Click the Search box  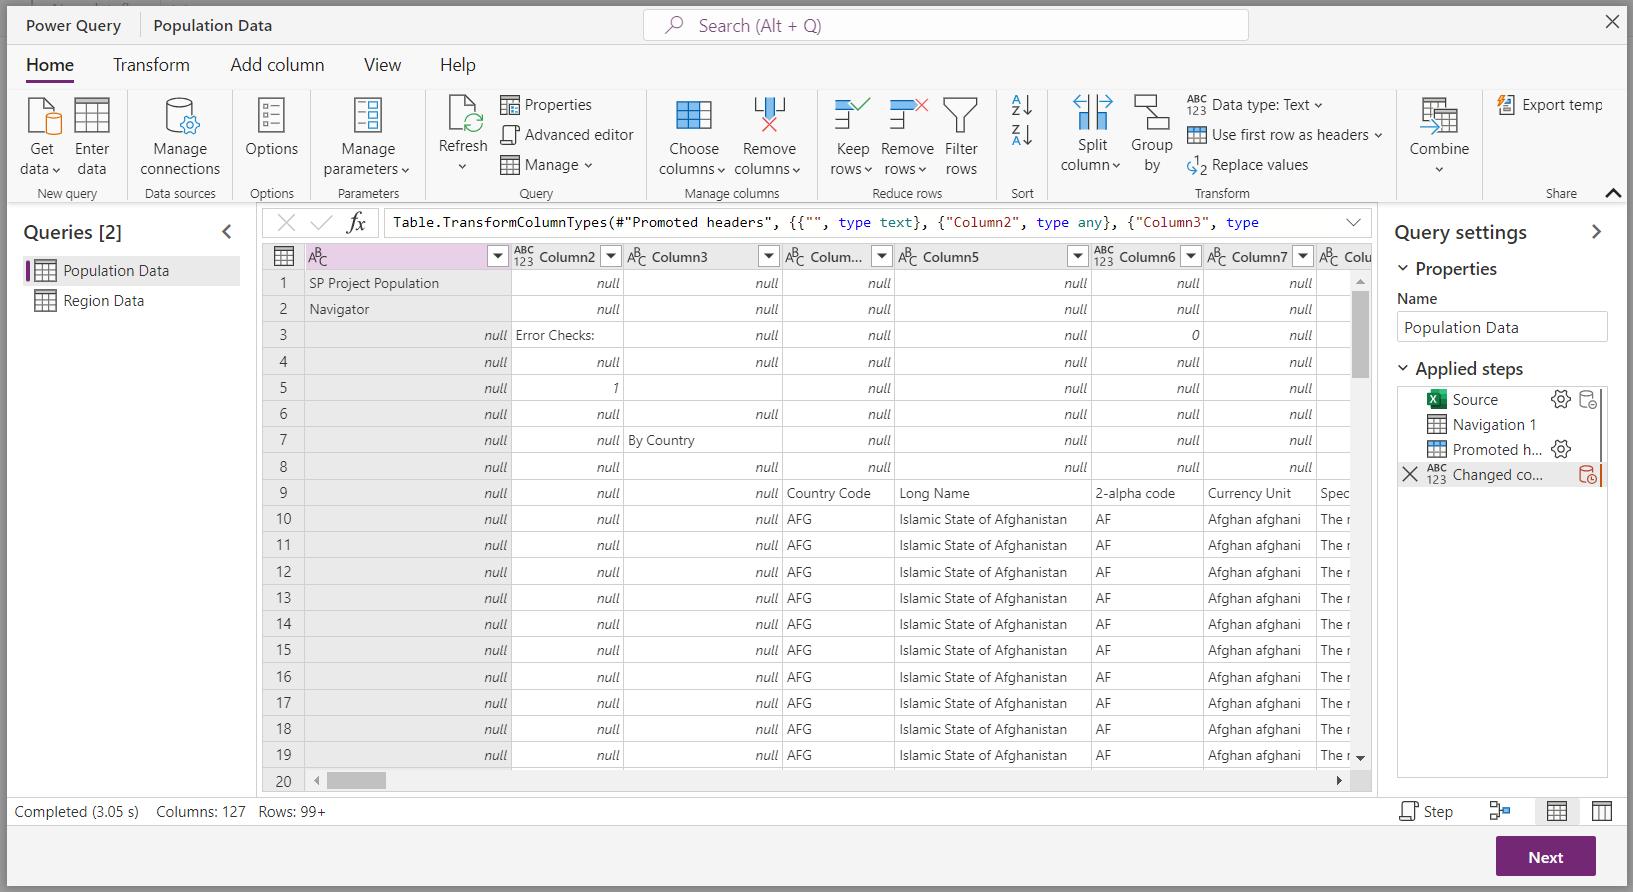coord(945,26)
